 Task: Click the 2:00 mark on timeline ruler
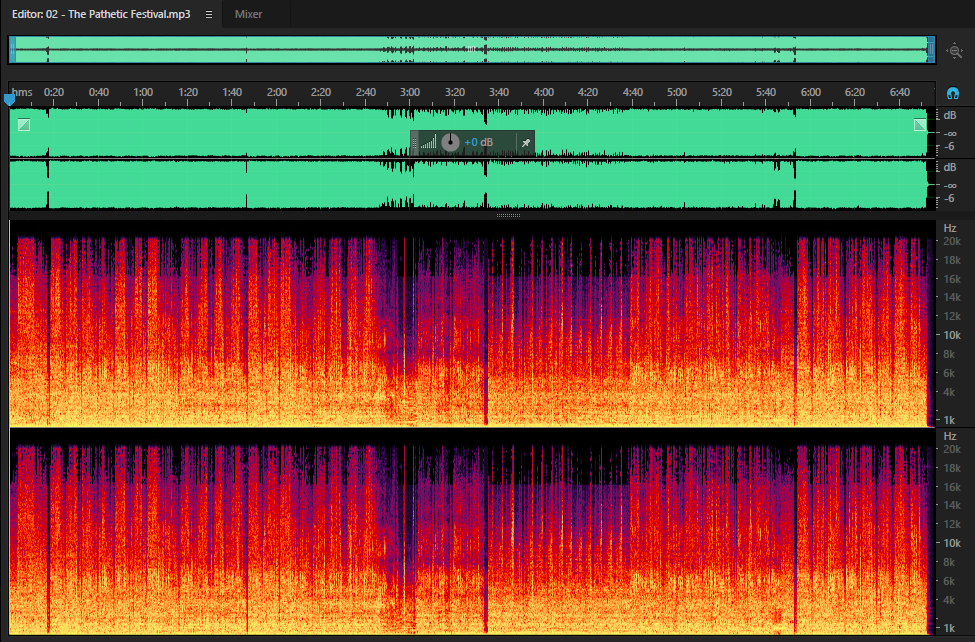(x=277, y=92)
